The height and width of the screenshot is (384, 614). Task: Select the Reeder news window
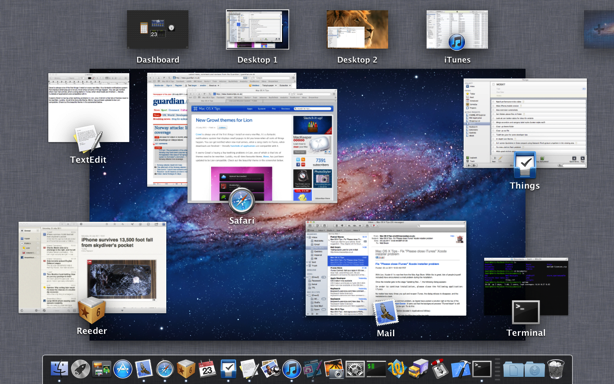click(x=92, y=268)
